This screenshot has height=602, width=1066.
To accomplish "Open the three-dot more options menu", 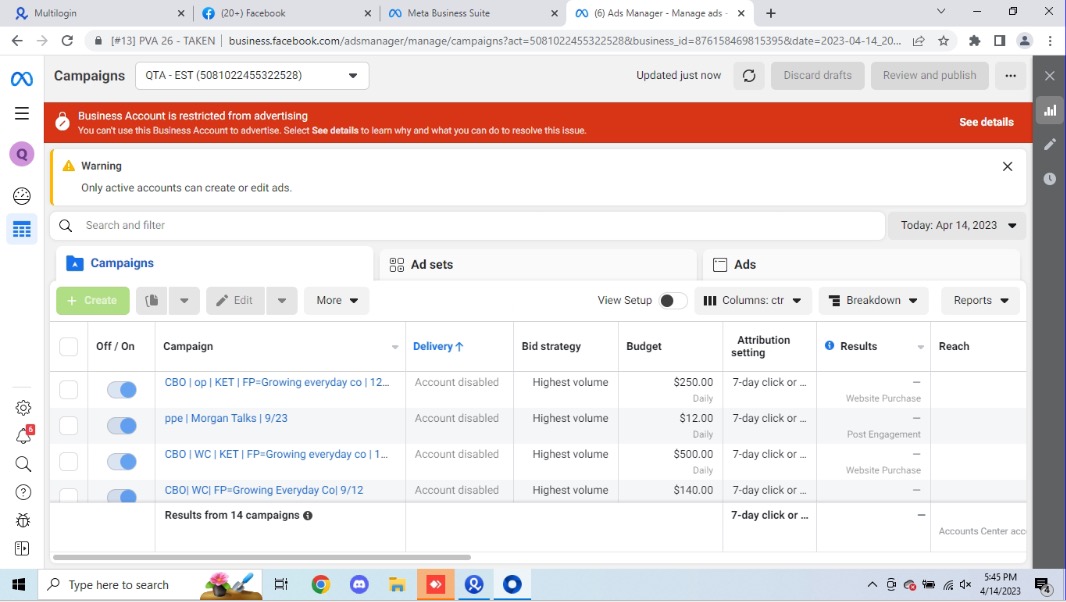I will click(1010, 76).
